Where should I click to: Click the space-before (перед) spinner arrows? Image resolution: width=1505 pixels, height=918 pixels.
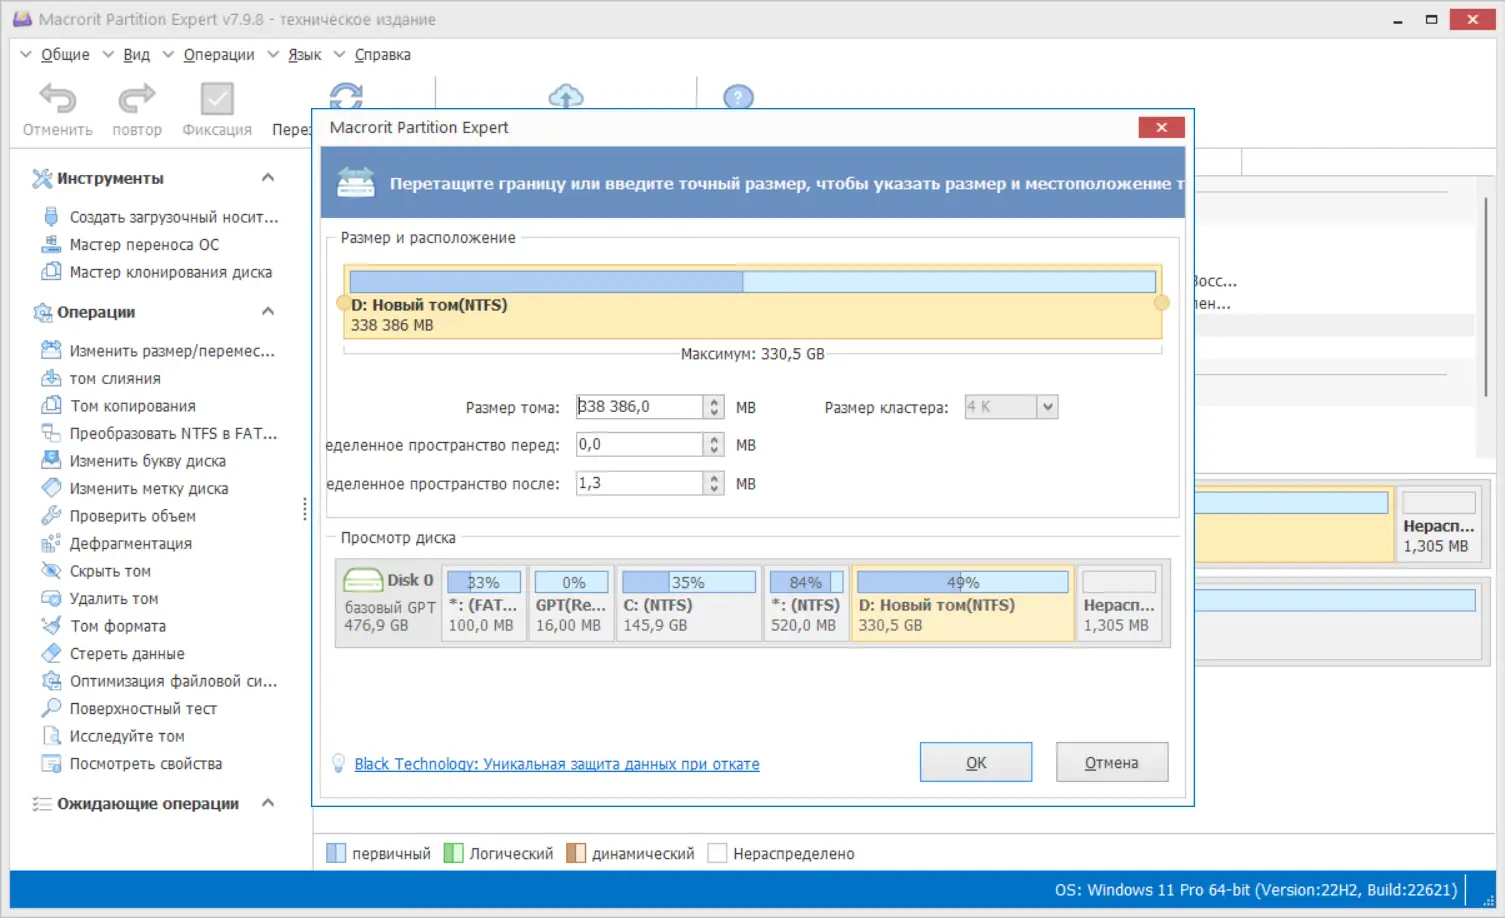(714, 445)
